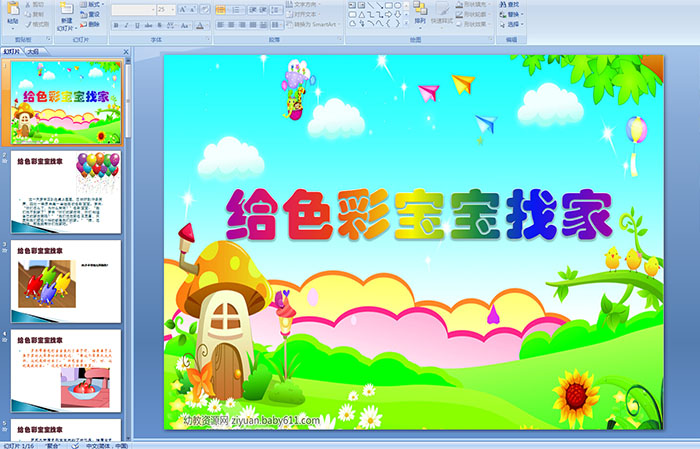This screenshot has width=700, height=449.
Task: Toggle Italic formatting
Action: pyautogui.click(x=126, y=25)
